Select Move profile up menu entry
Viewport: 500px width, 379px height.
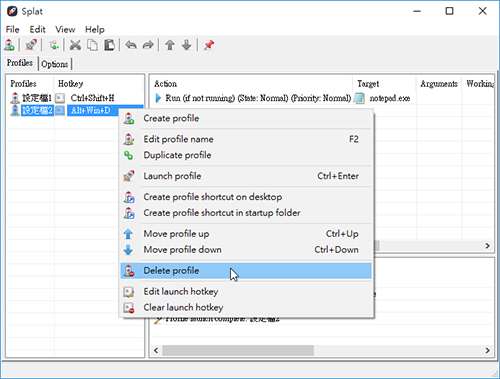(246, 234)
